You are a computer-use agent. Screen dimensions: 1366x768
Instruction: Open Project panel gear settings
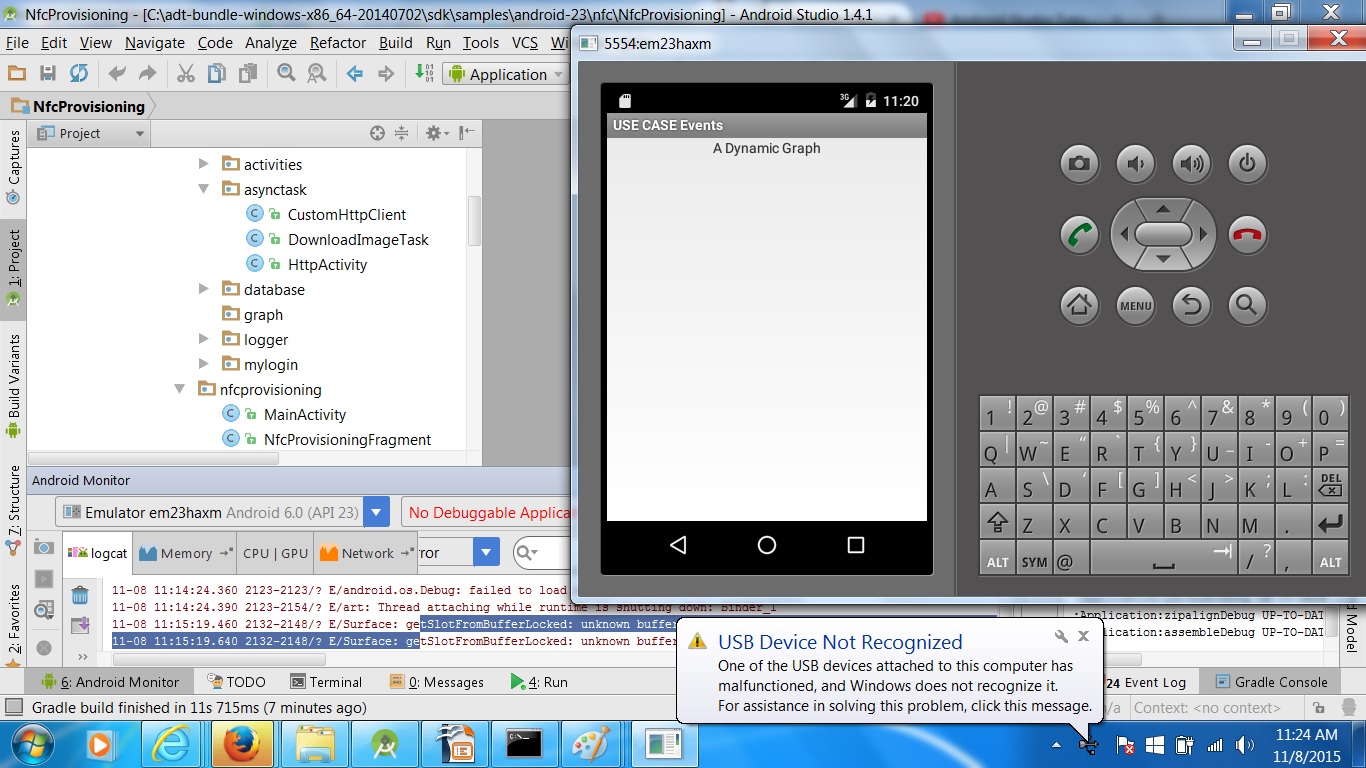(434, 133)
